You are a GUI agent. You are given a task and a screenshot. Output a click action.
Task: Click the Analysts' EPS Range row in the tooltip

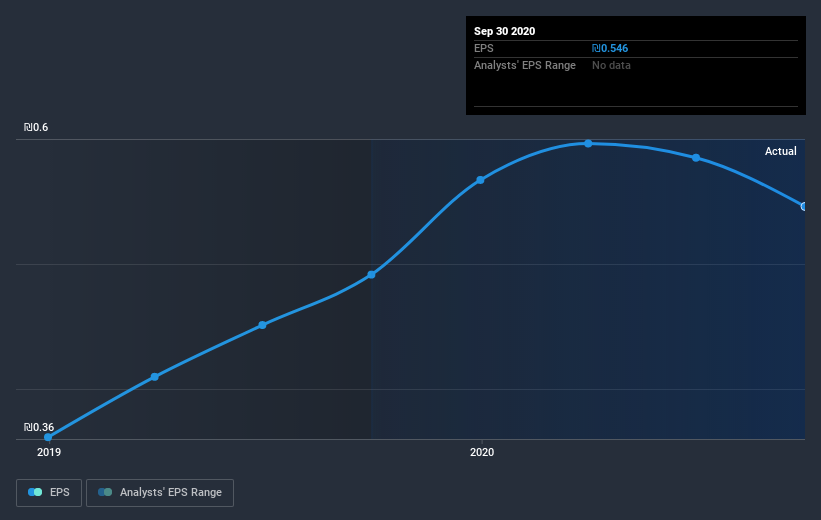636,65
